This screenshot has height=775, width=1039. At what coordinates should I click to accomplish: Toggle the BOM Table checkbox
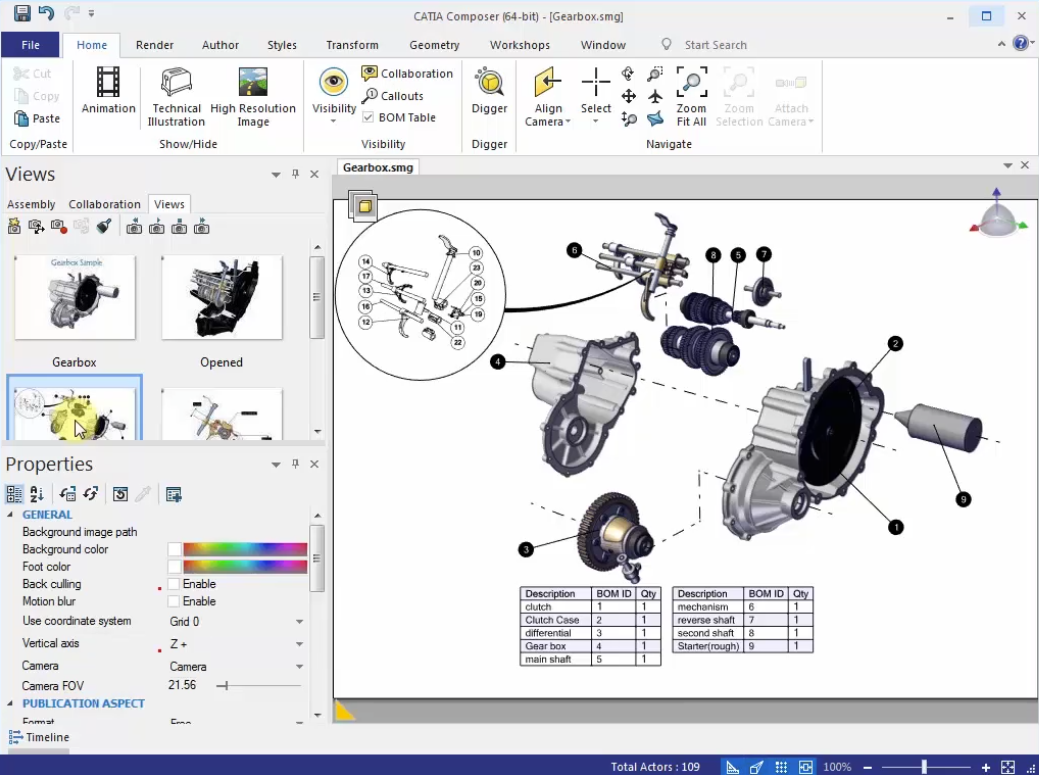click(368, 117)
